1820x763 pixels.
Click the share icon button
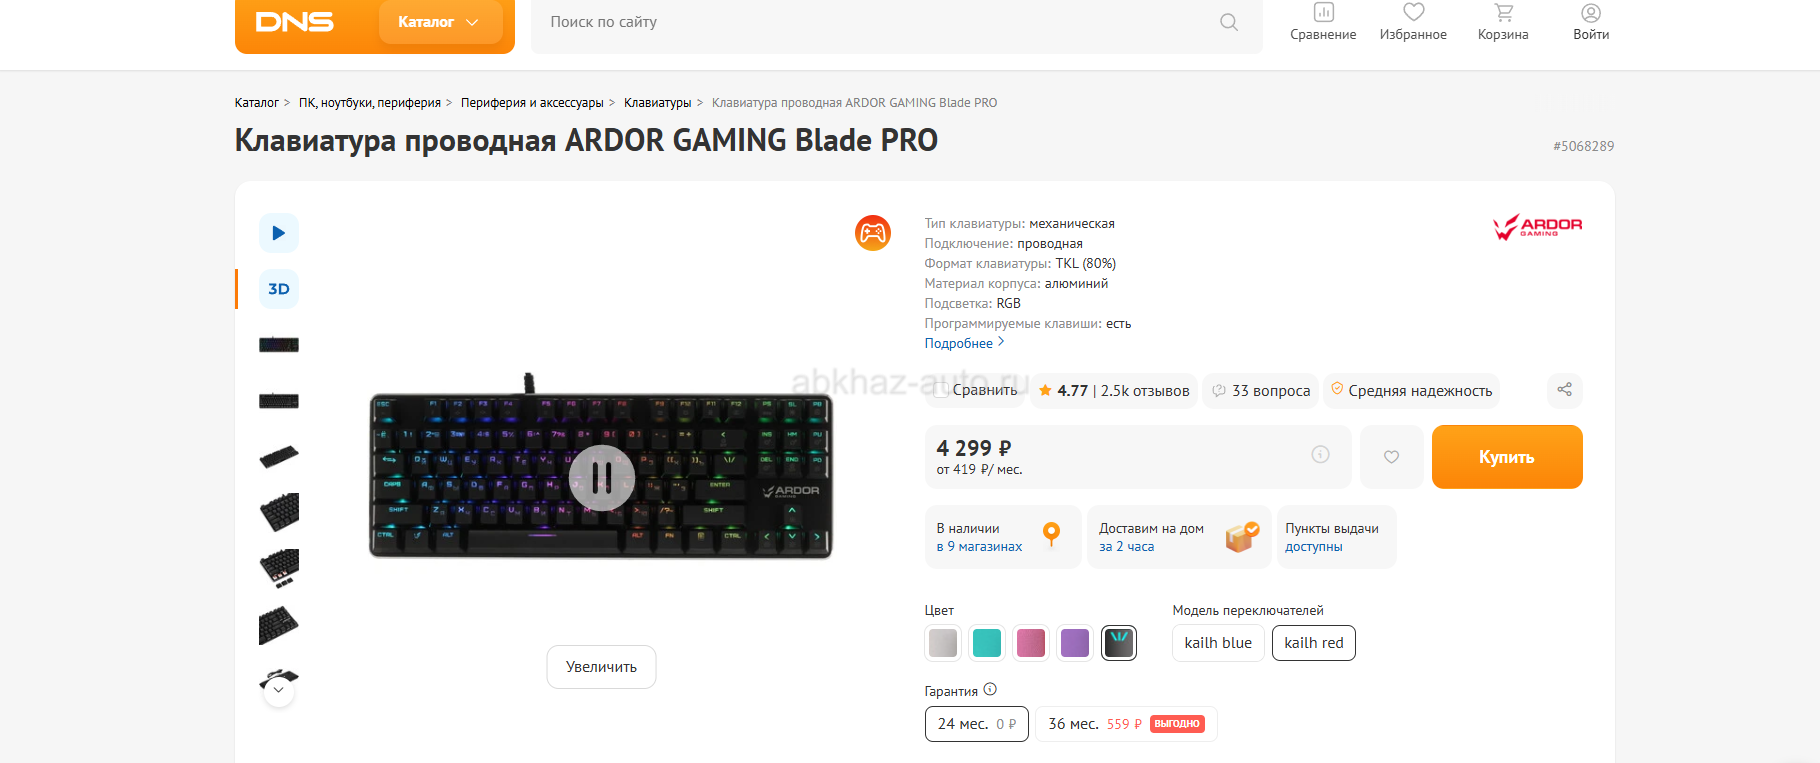(x=1565, y=390)
